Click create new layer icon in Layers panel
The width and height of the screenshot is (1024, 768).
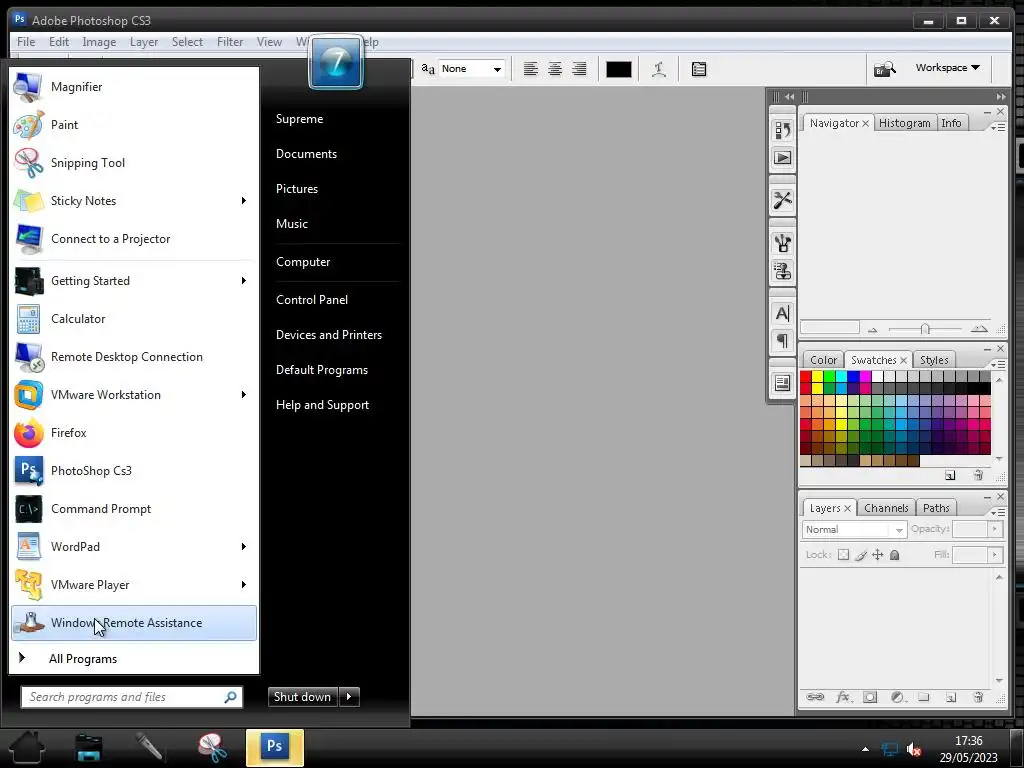[x=951, y=697]
